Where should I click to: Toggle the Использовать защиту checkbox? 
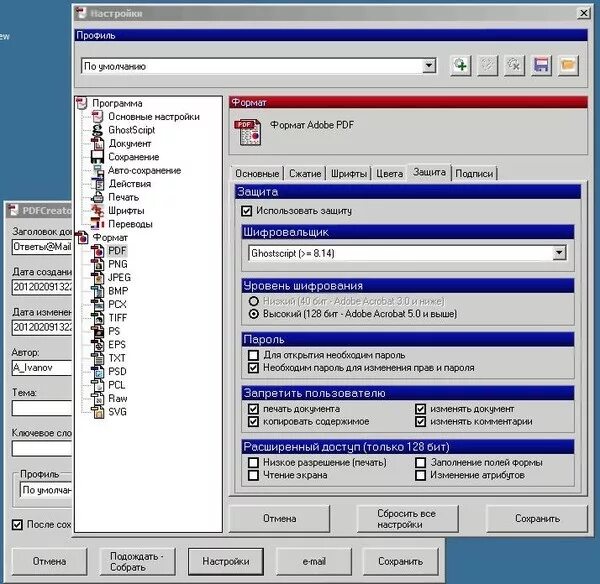[247, 211]
